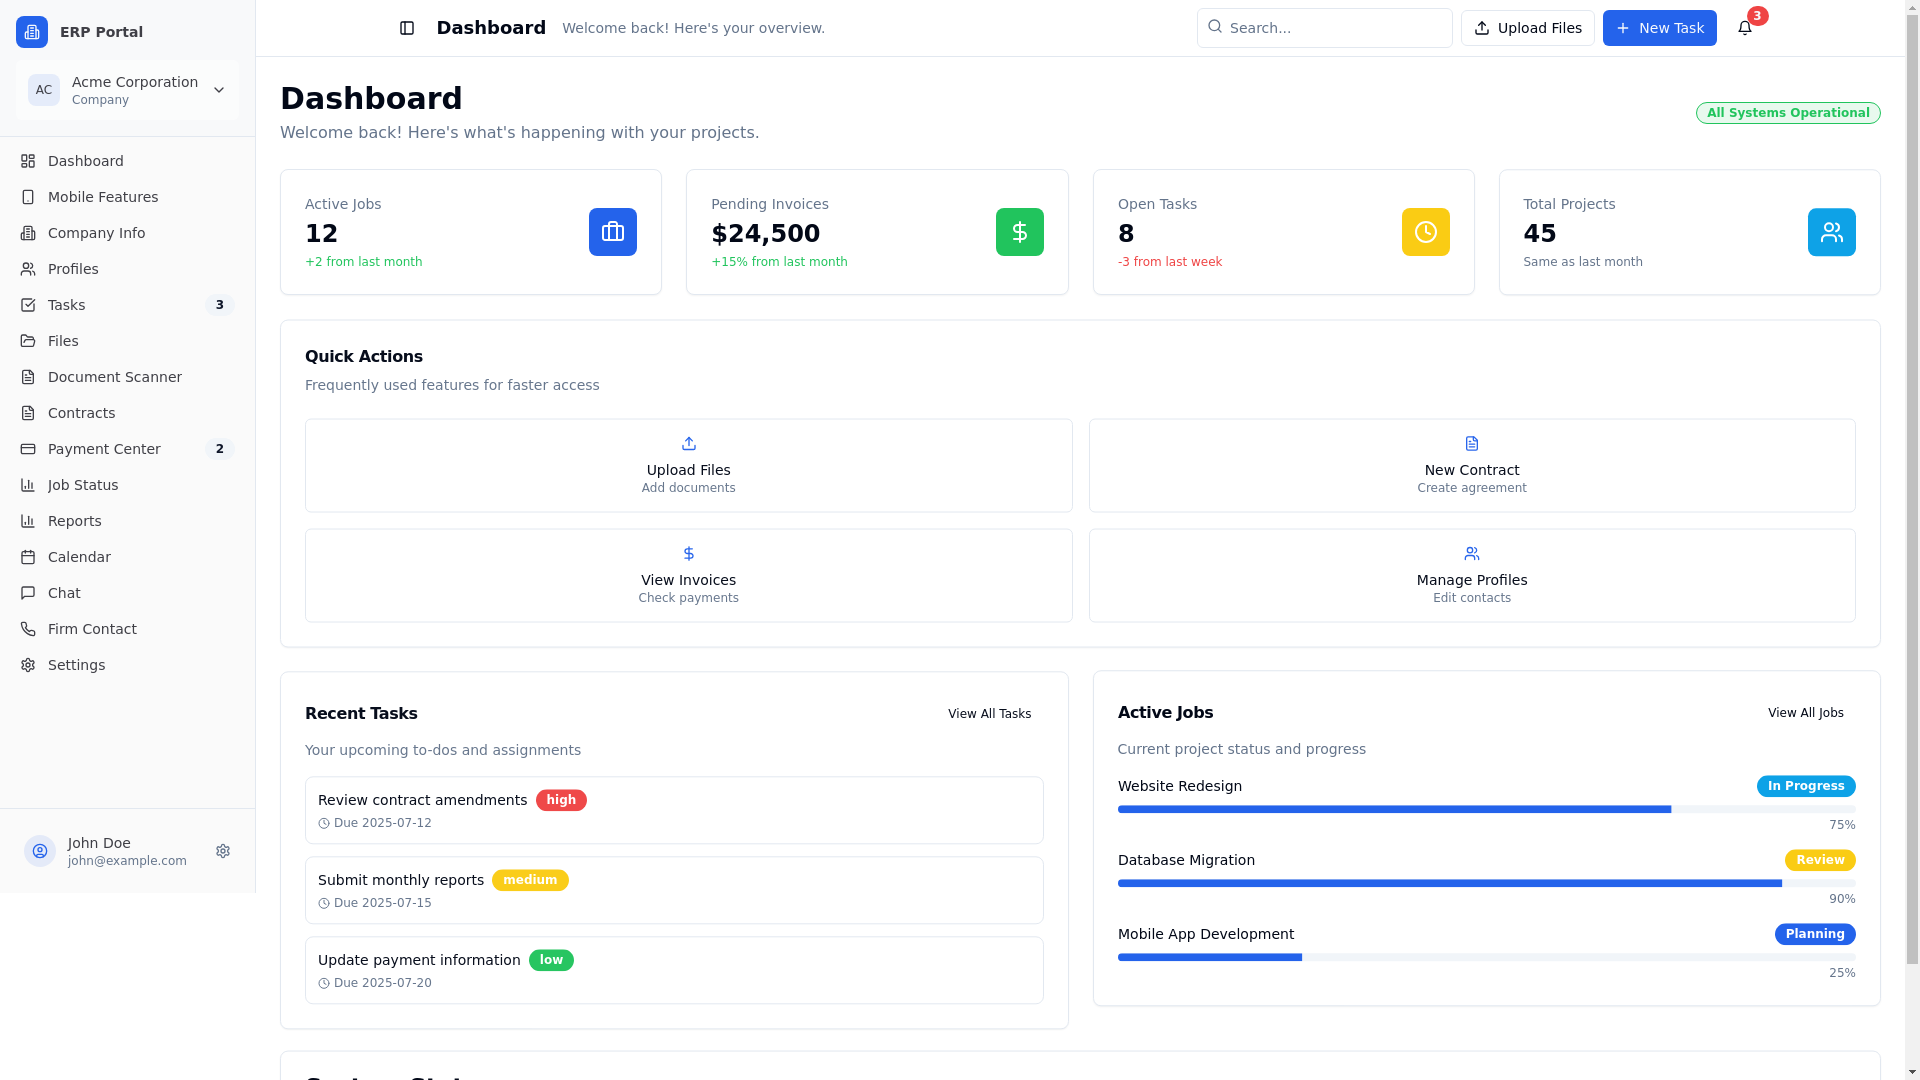Open Upload Files quick action card

688,466
